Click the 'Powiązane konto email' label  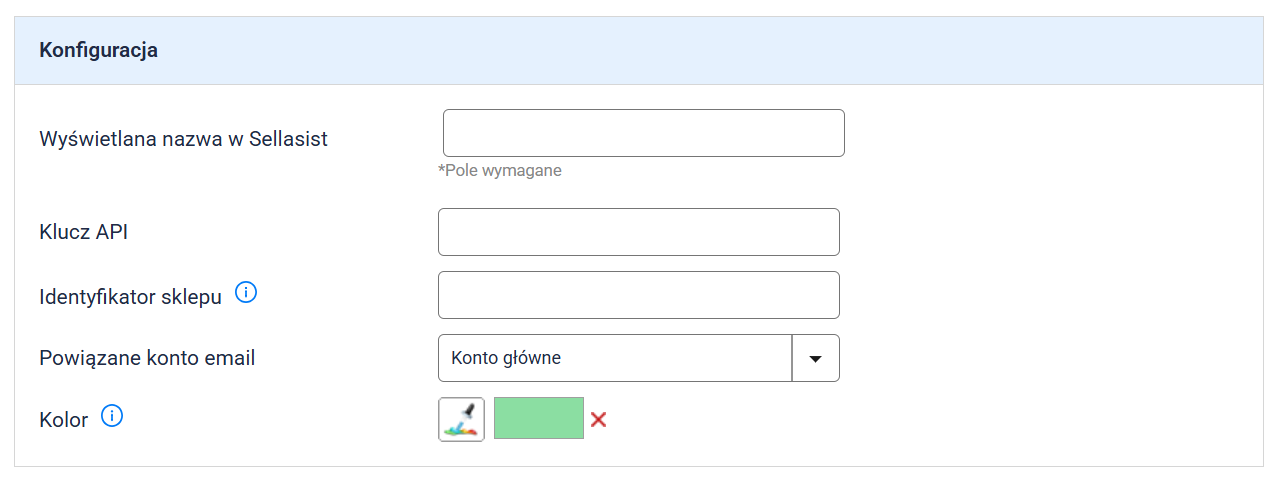point(147,357)
